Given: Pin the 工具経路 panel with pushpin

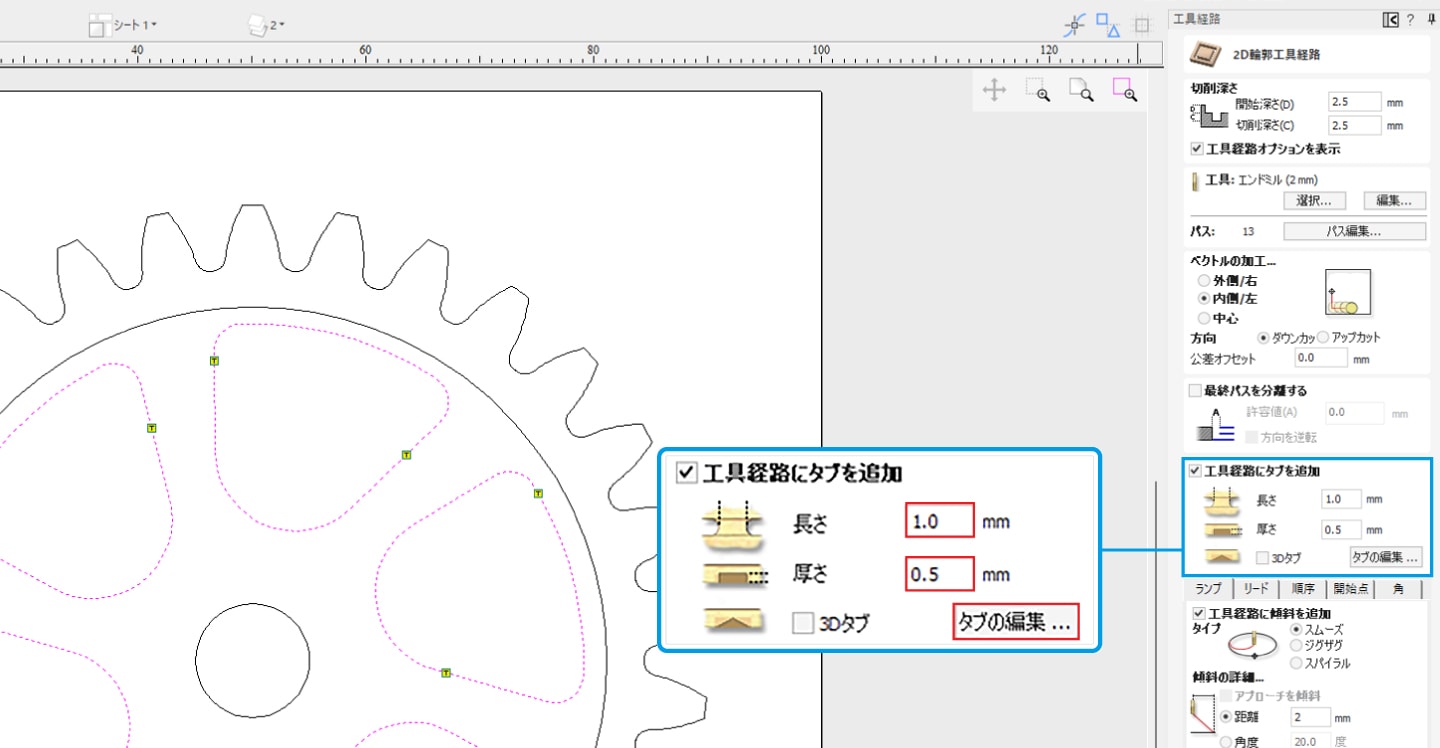Looking at the screenshot, I should pos(1431,19).
